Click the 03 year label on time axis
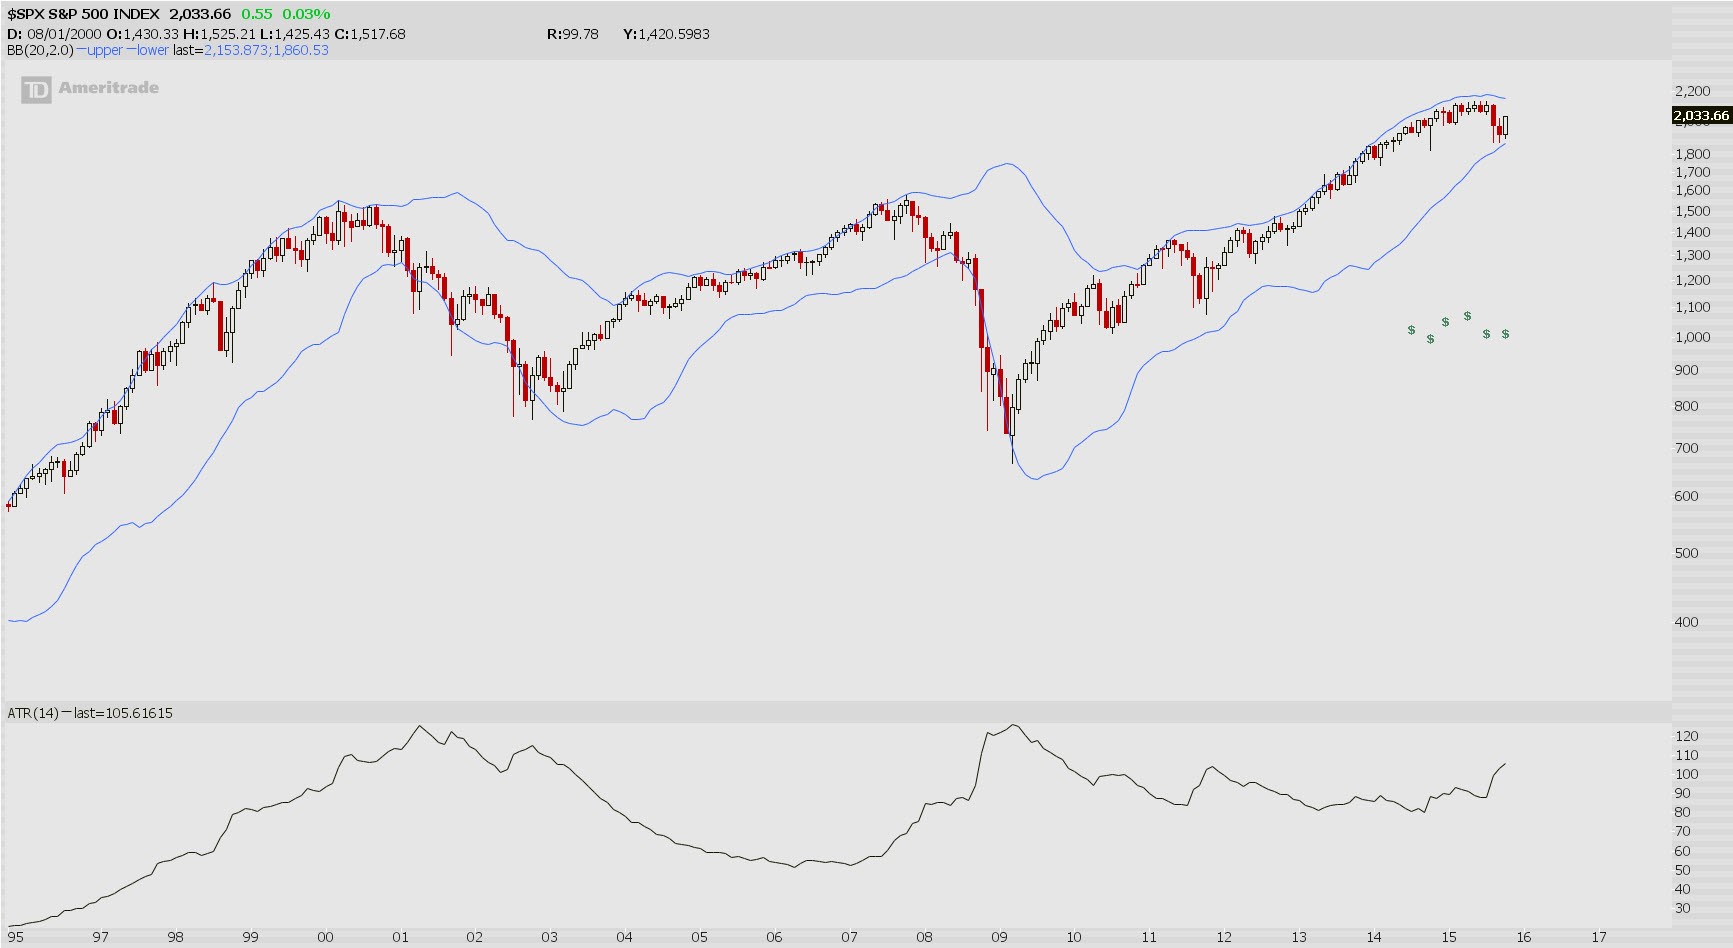The image size is (1733, 948). coord(549,937)
